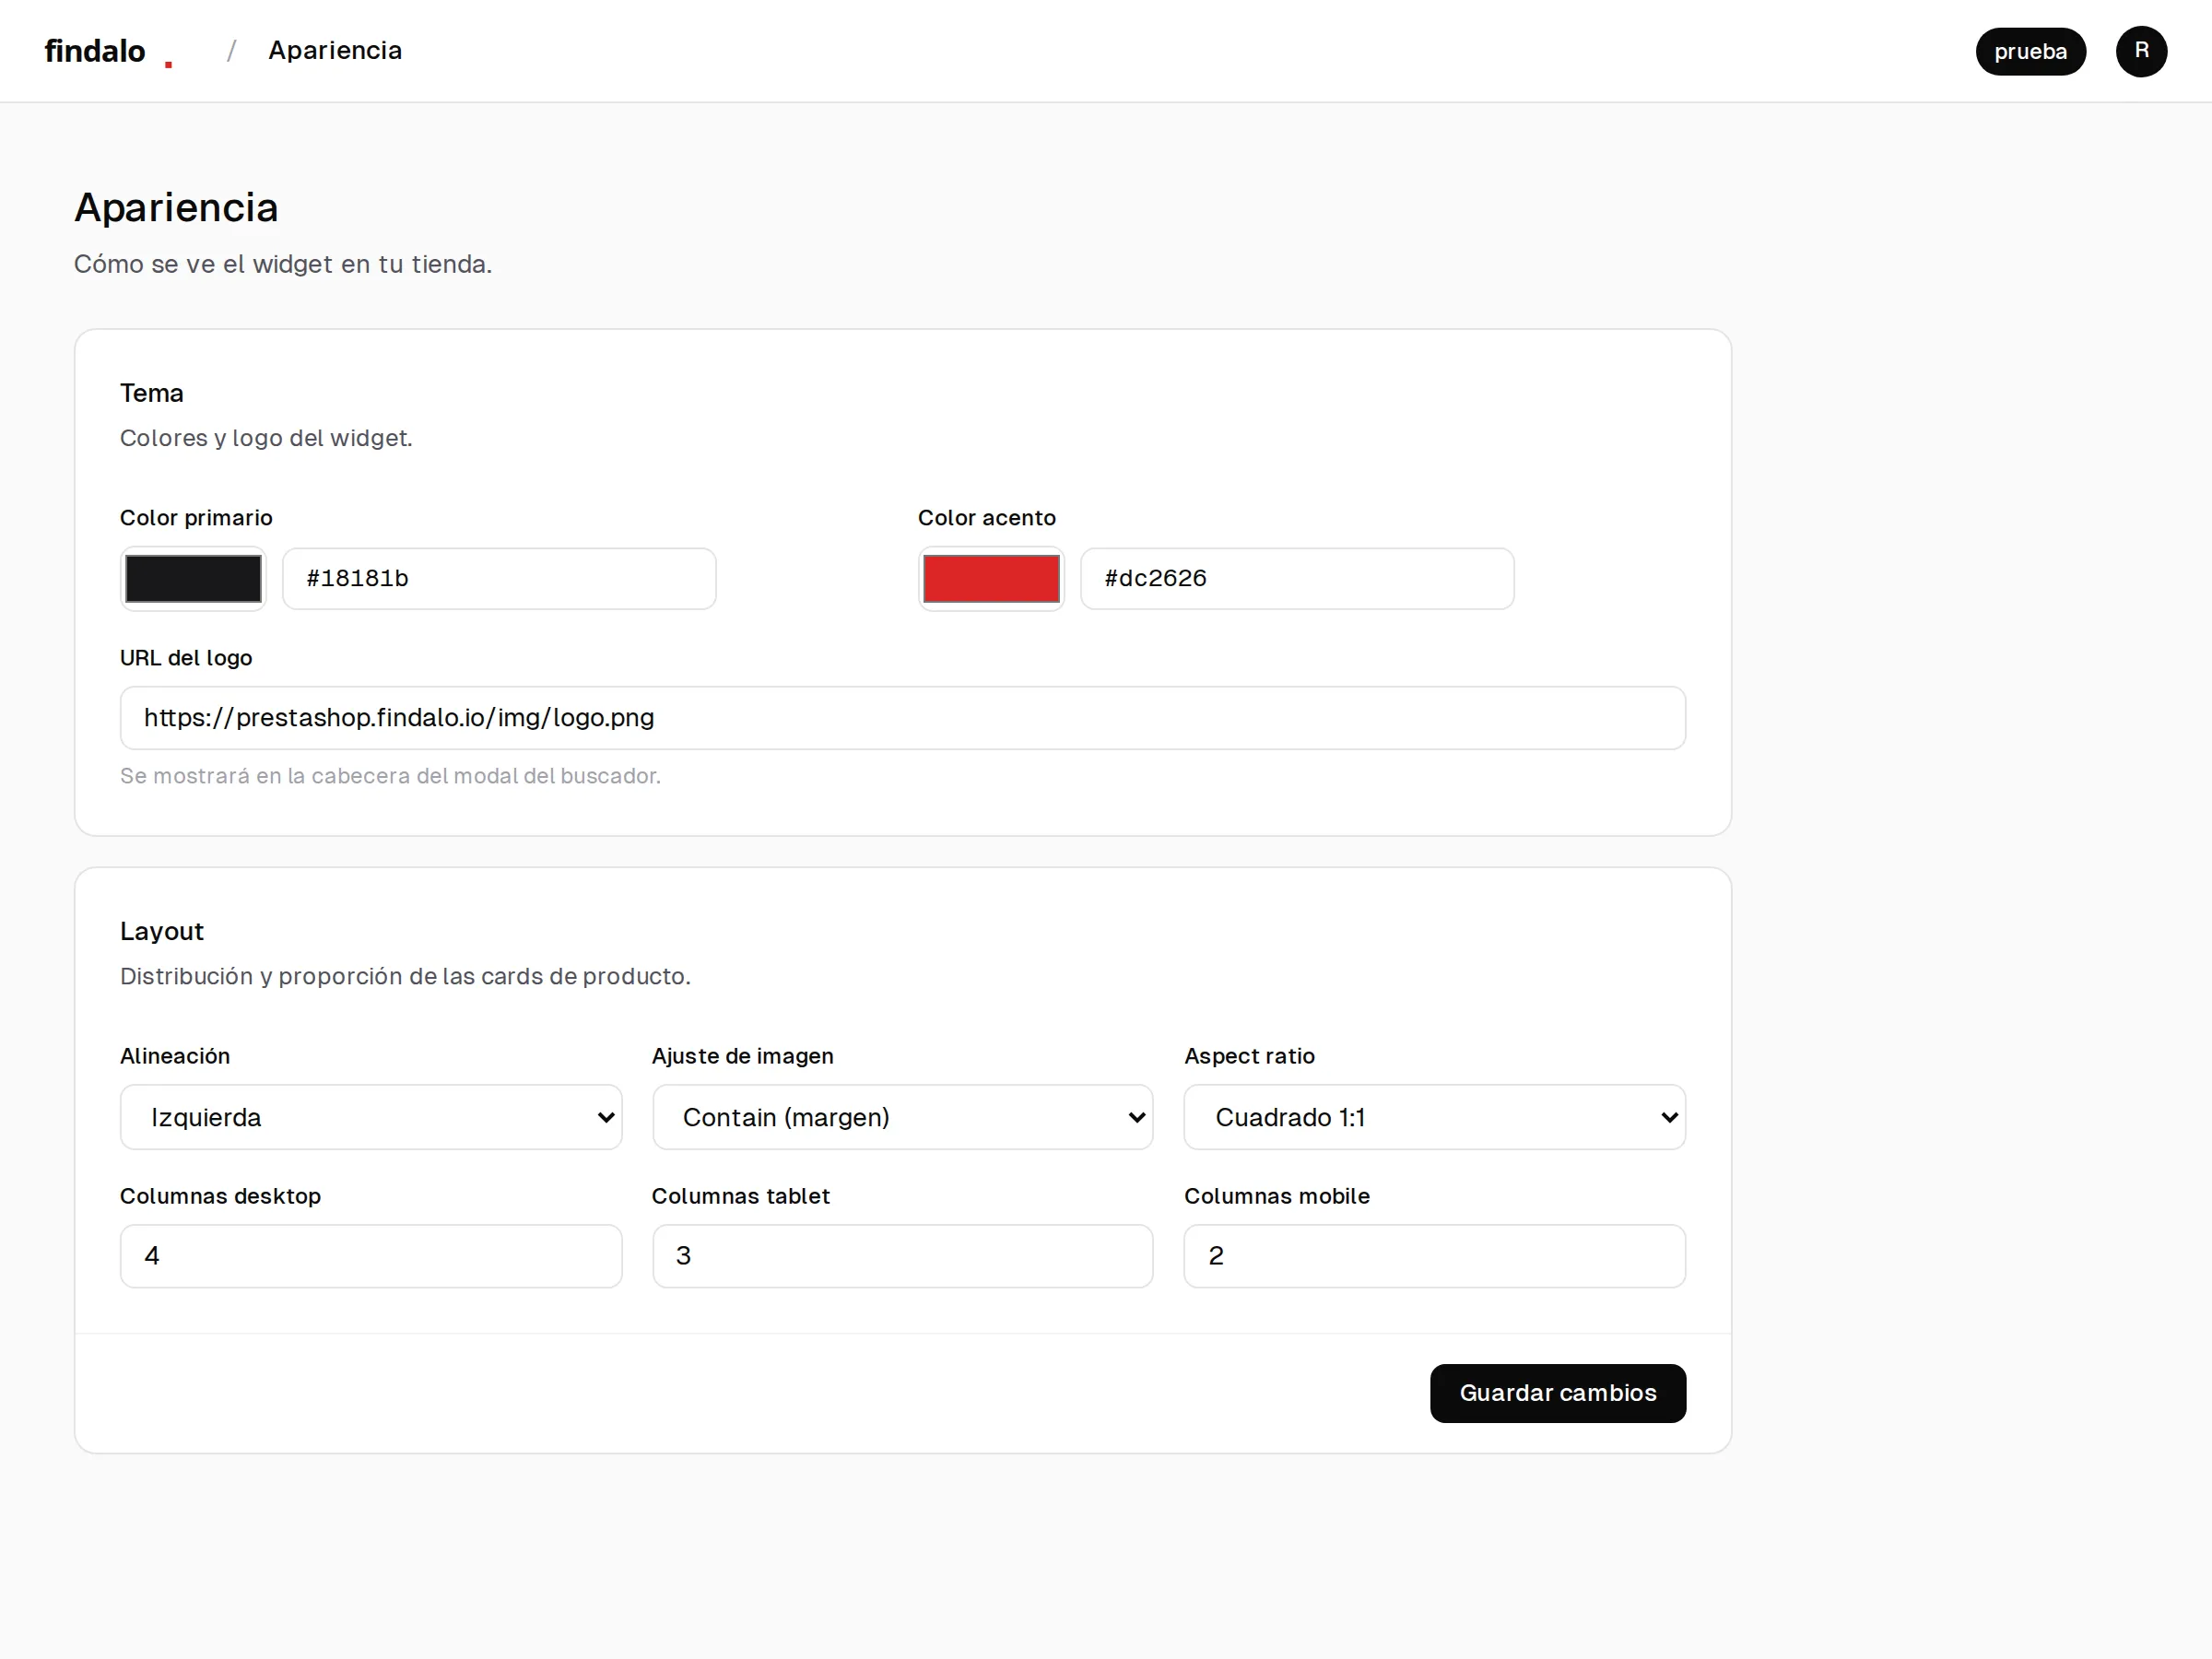Click the Color primario label
2212x1659 pixels.
[x=196, y=518]
